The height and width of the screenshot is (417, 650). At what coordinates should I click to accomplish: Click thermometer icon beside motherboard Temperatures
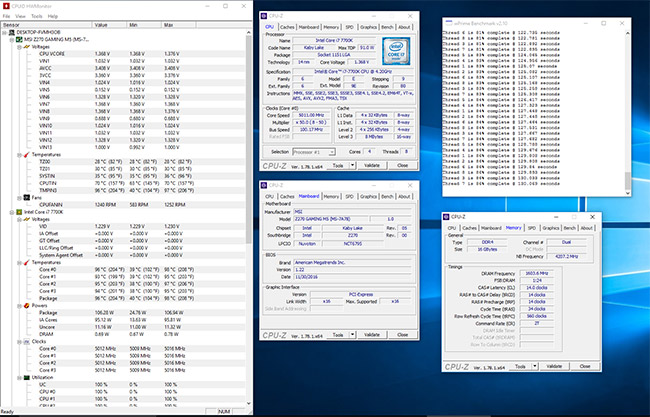coord(27,155)
